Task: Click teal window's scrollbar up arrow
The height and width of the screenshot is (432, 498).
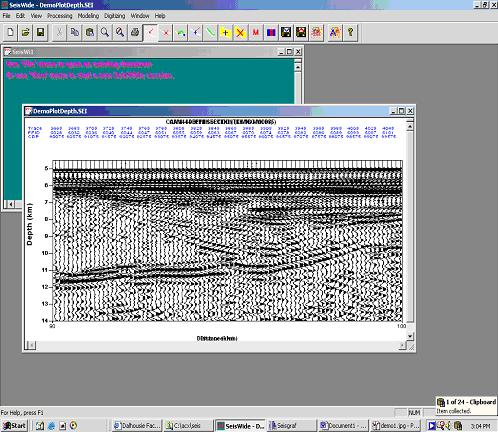Action: click(x=298, y=67)
